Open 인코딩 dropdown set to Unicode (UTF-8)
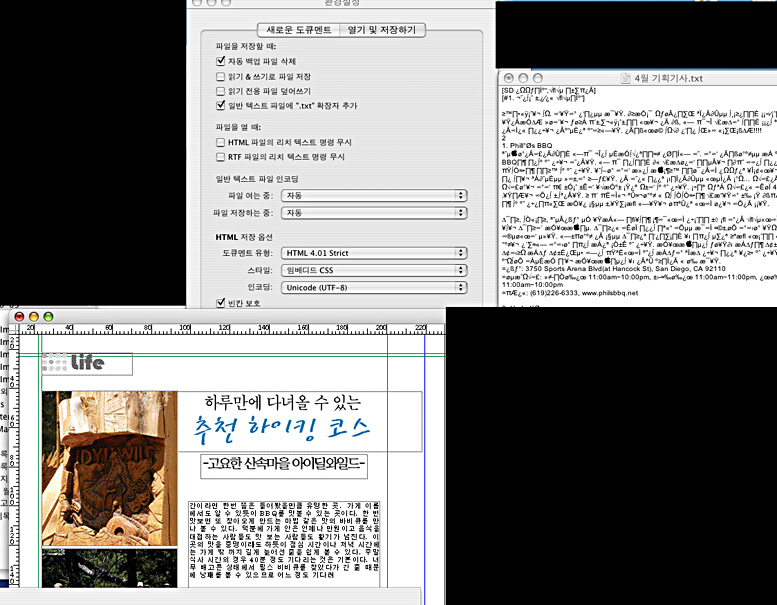Viewport: 777px width, 605px height. pos(373,287)
